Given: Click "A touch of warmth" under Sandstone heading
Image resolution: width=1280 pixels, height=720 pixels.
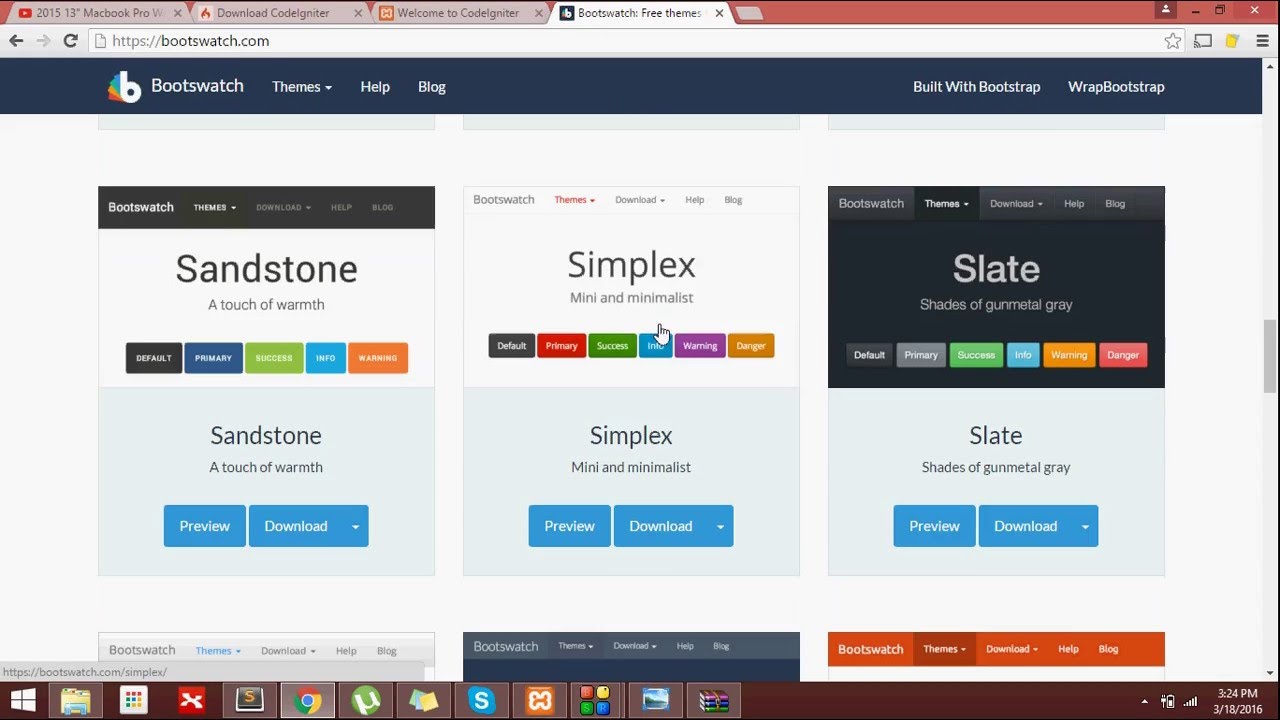Looking at the screenshot, I should [266, 467].
